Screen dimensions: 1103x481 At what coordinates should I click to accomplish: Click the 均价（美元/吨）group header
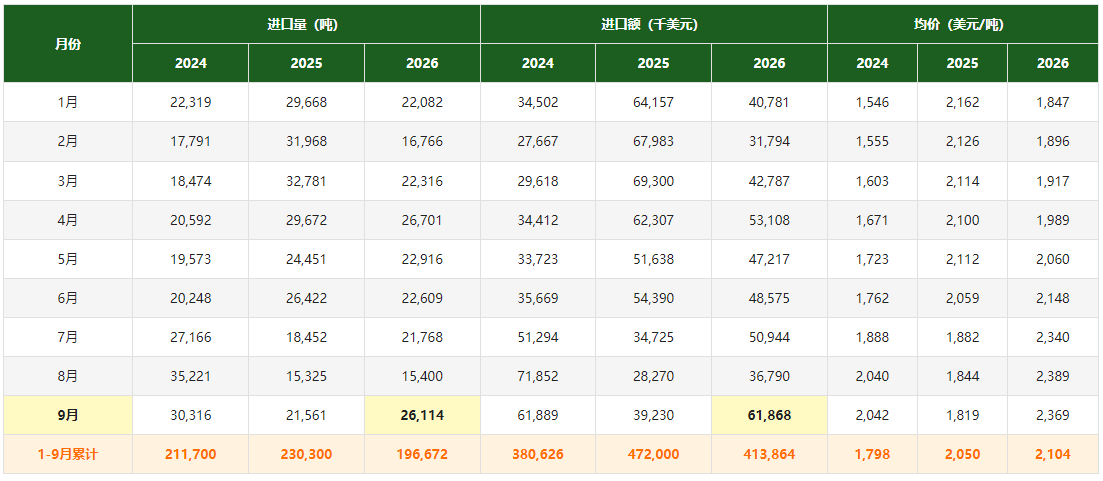click(962, 24)
